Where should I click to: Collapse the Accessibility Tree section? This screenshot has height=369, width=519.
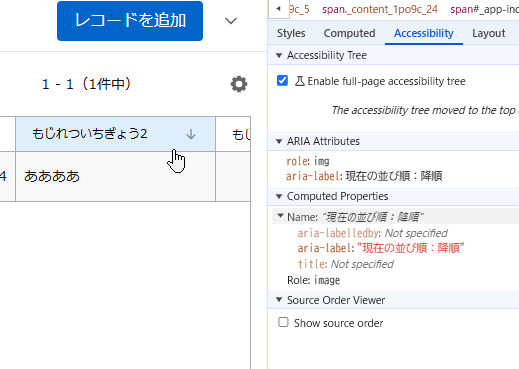coord(279,55)
